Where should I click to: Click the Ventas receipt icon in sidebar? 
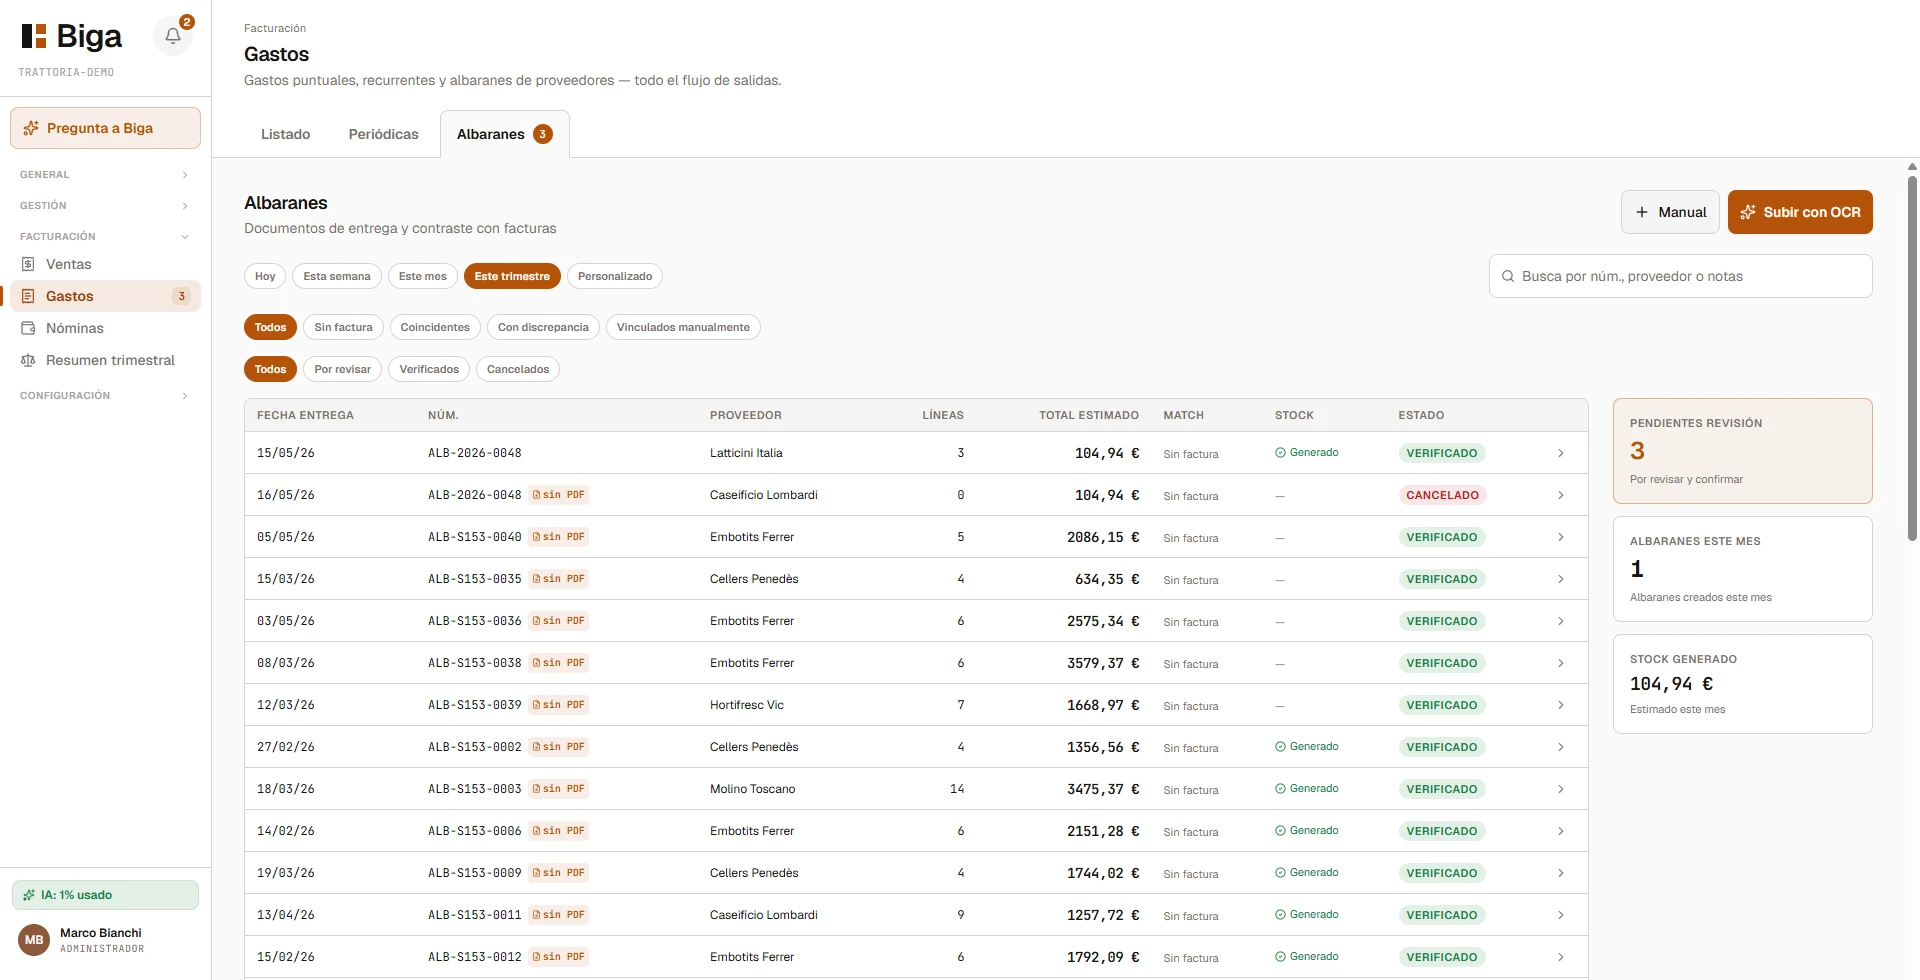coord(28,264)
